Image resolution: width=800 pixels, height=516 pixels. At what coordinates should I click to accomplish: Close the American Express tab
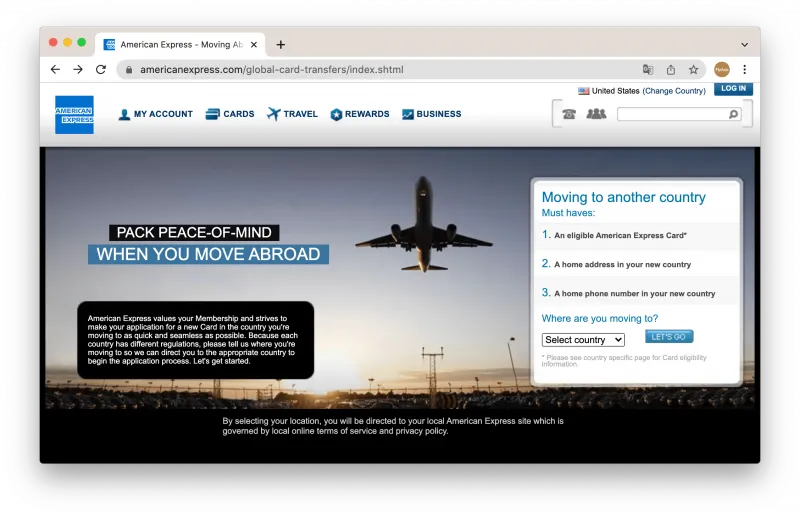(x=254, y=45)
